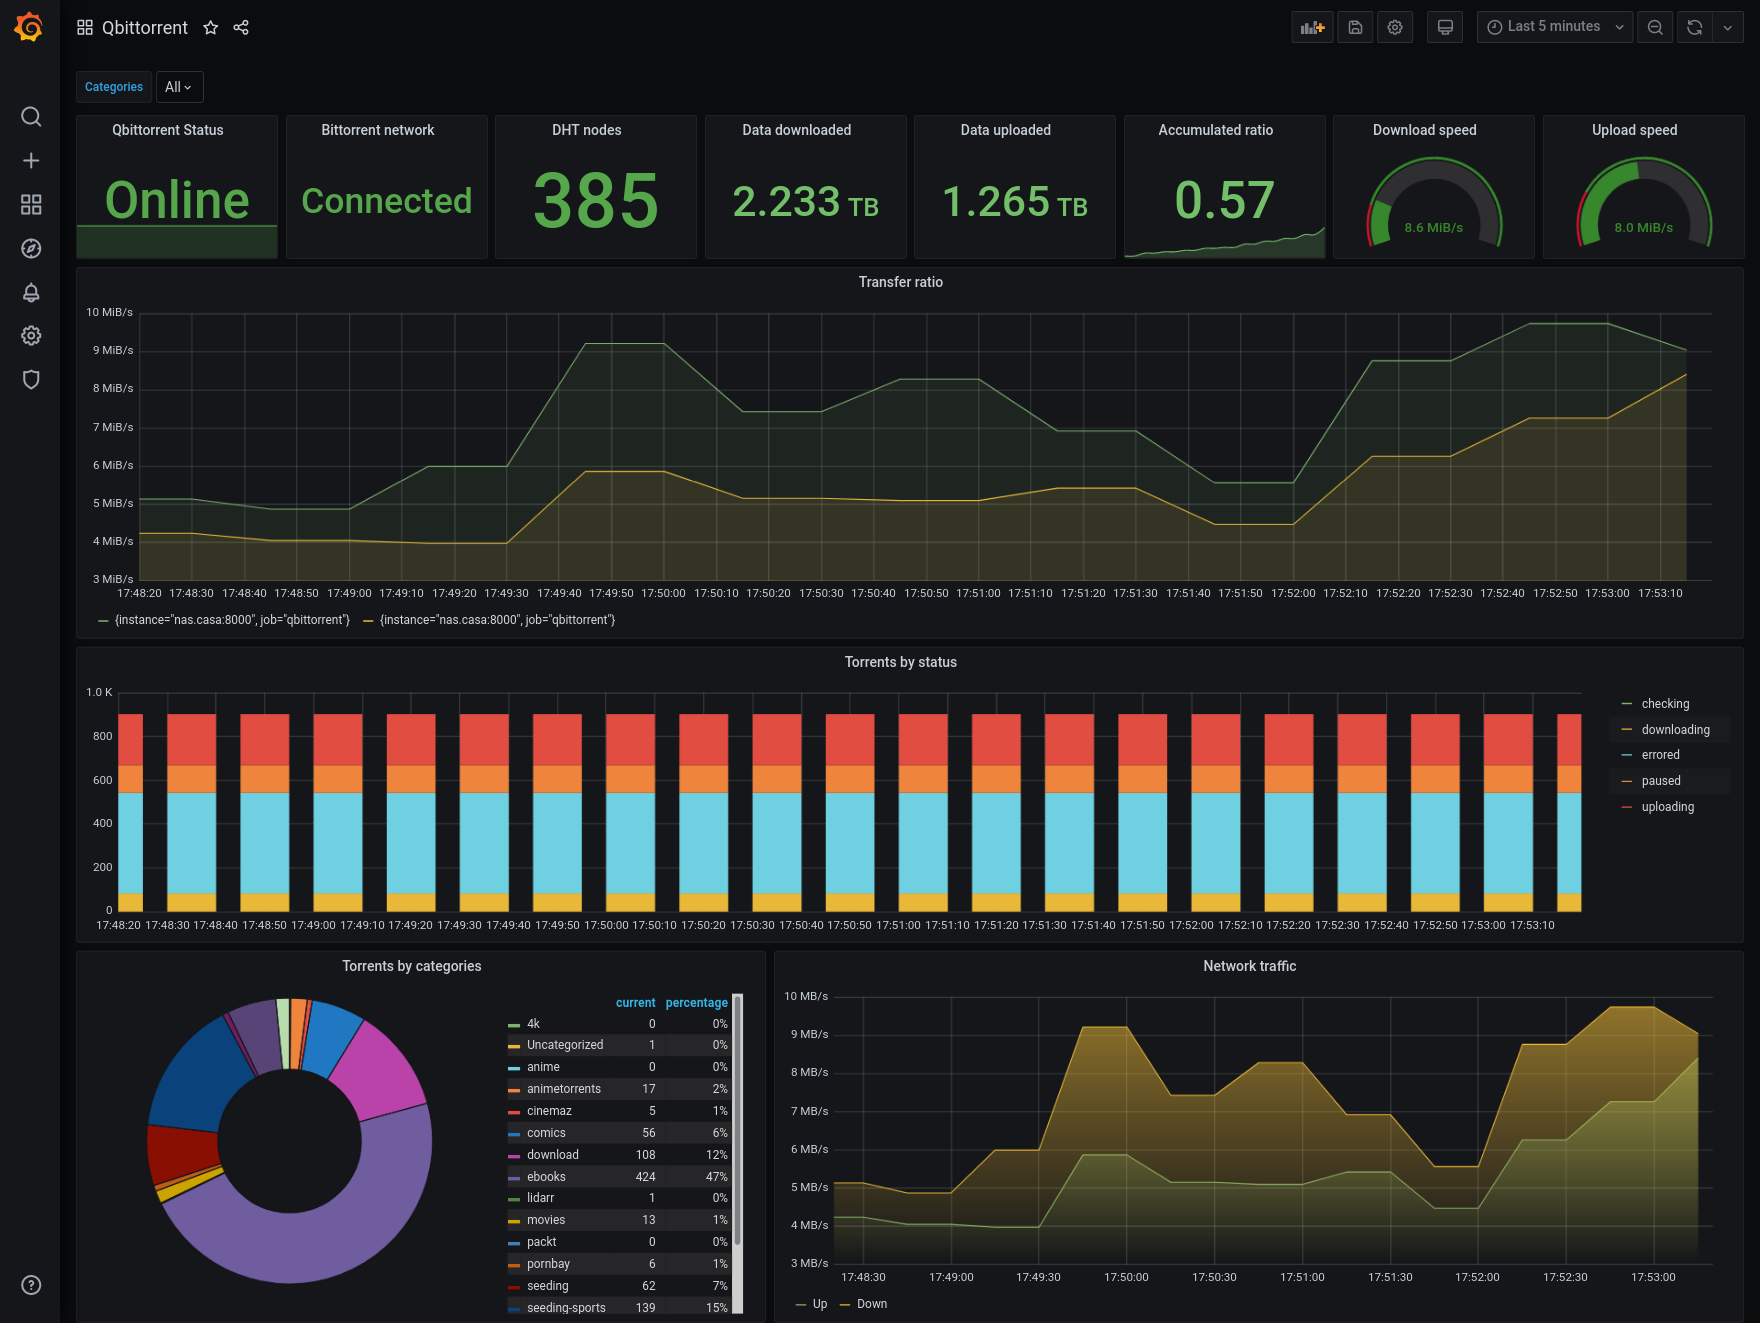Screen dimensions: 1760x1323
Task: Click the 0.57 accumulated ratio value
Action: coord(1225,200)
